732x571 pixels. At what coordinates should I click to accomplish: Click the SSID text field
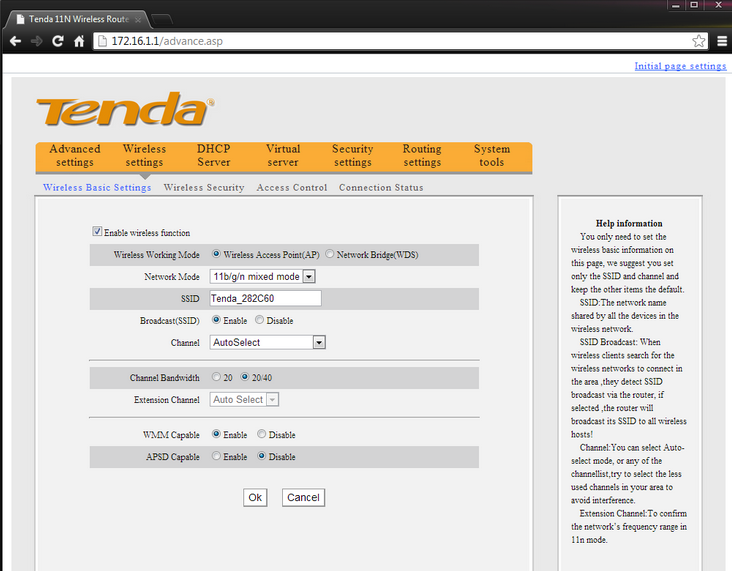265,298
